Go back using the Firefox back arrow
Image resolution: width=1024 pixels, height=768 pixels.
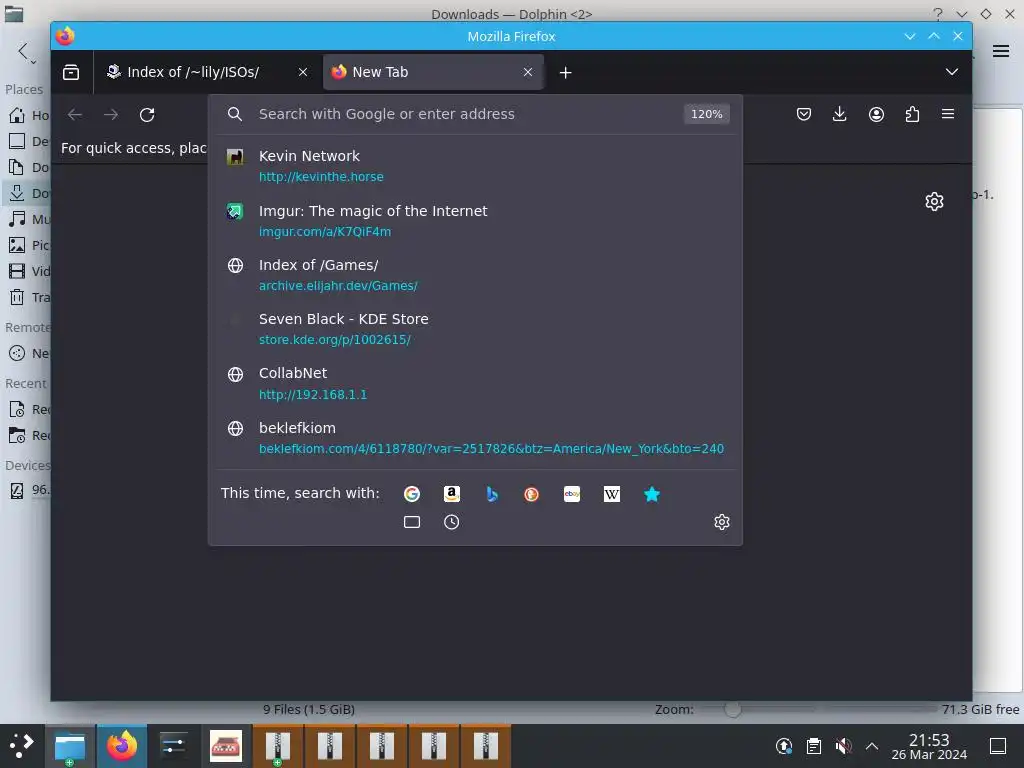(x=75, y=115)
